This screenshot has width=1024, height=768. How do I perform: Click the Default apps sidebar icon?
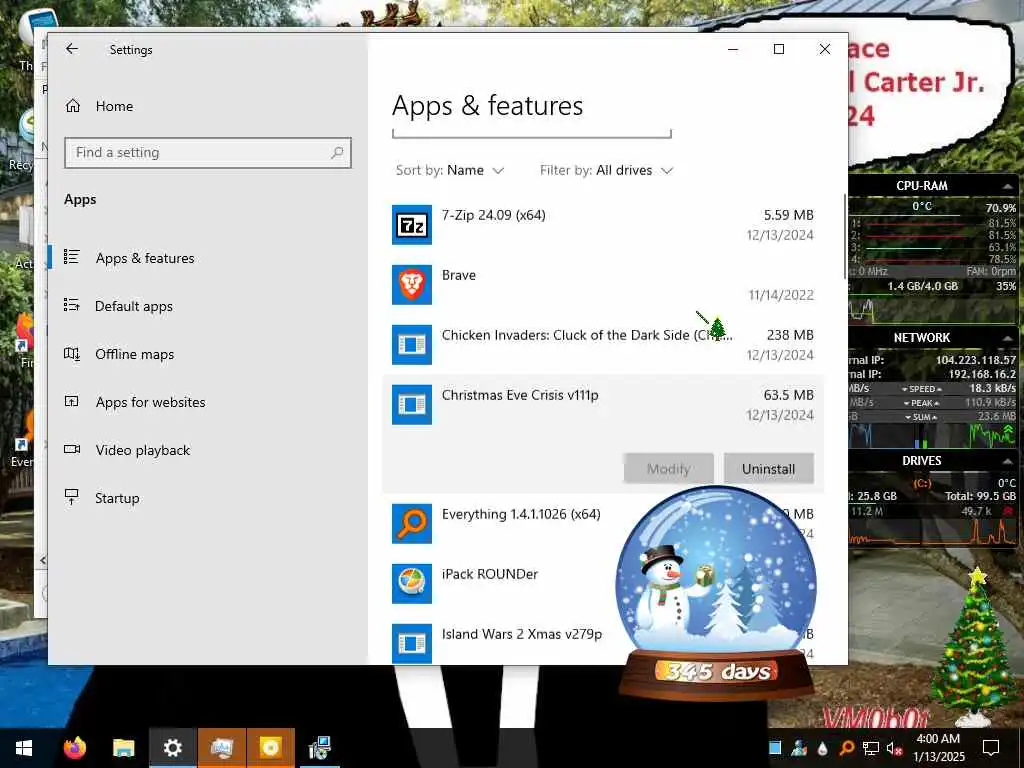pyautogui.click(x=72, y=305)
